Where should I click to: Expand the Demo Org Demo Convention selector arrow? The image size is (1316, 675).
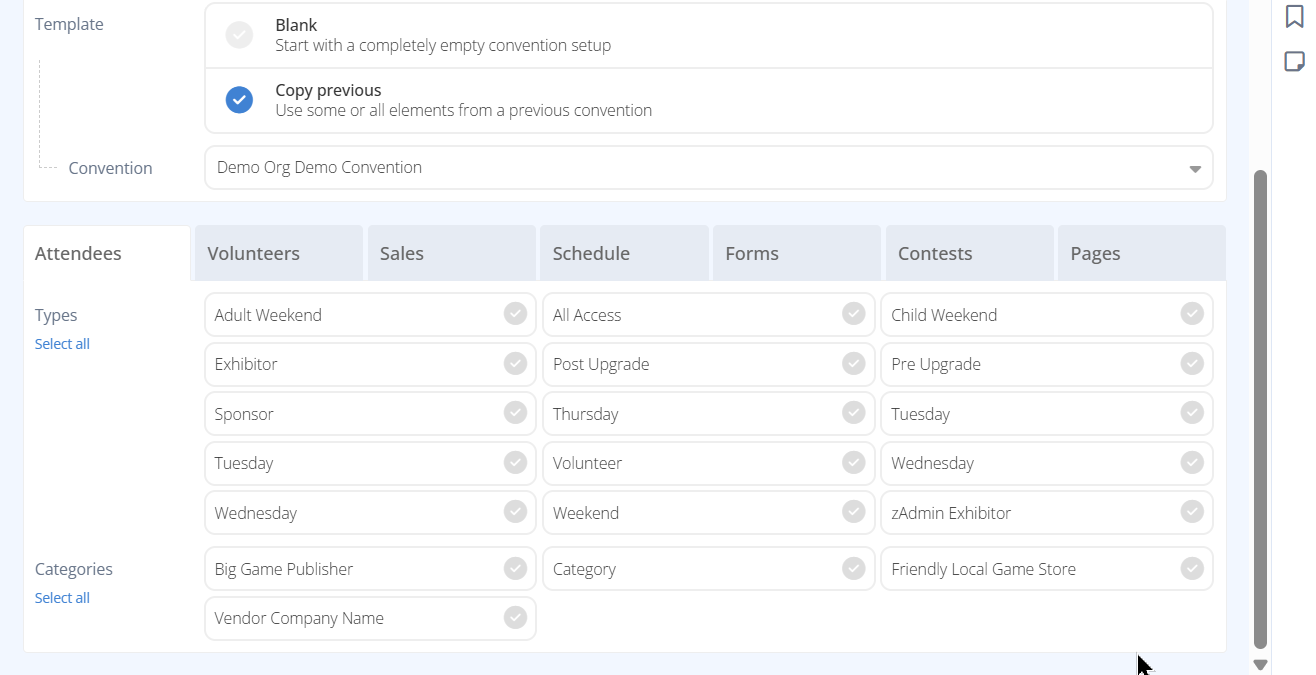pyautogui.click(x=1194, y=169)
